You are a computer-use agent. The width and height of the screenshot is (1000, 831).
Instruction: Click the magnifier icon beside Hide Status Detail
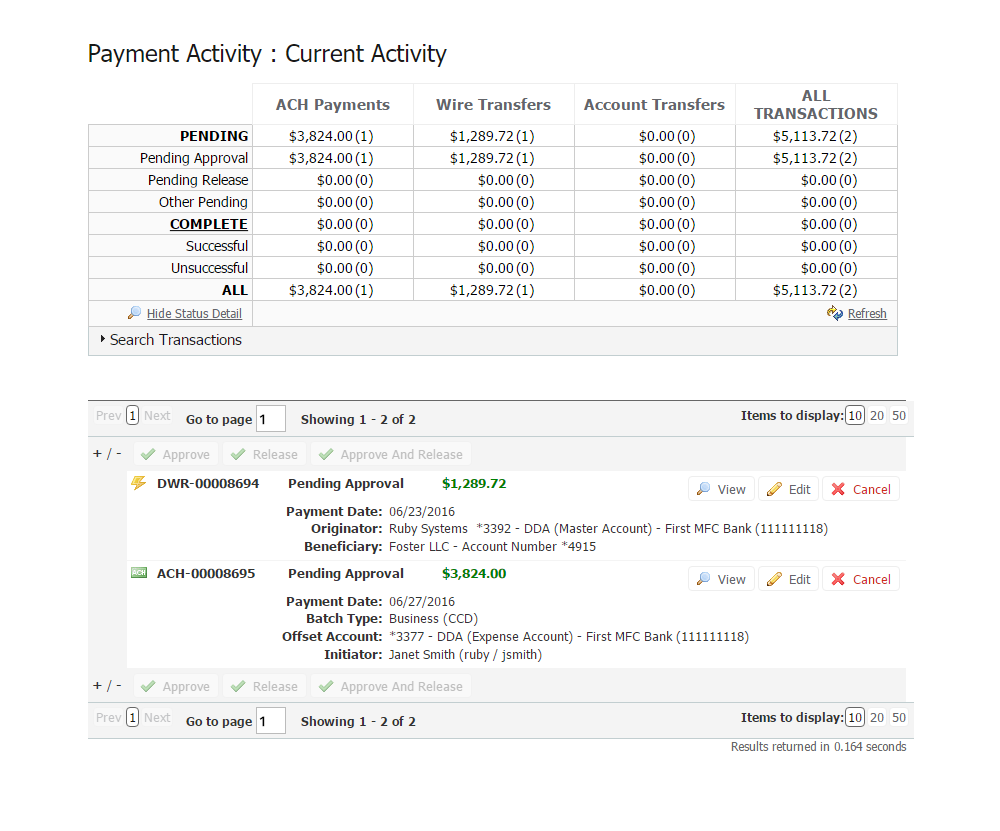(x=135, y=313)
